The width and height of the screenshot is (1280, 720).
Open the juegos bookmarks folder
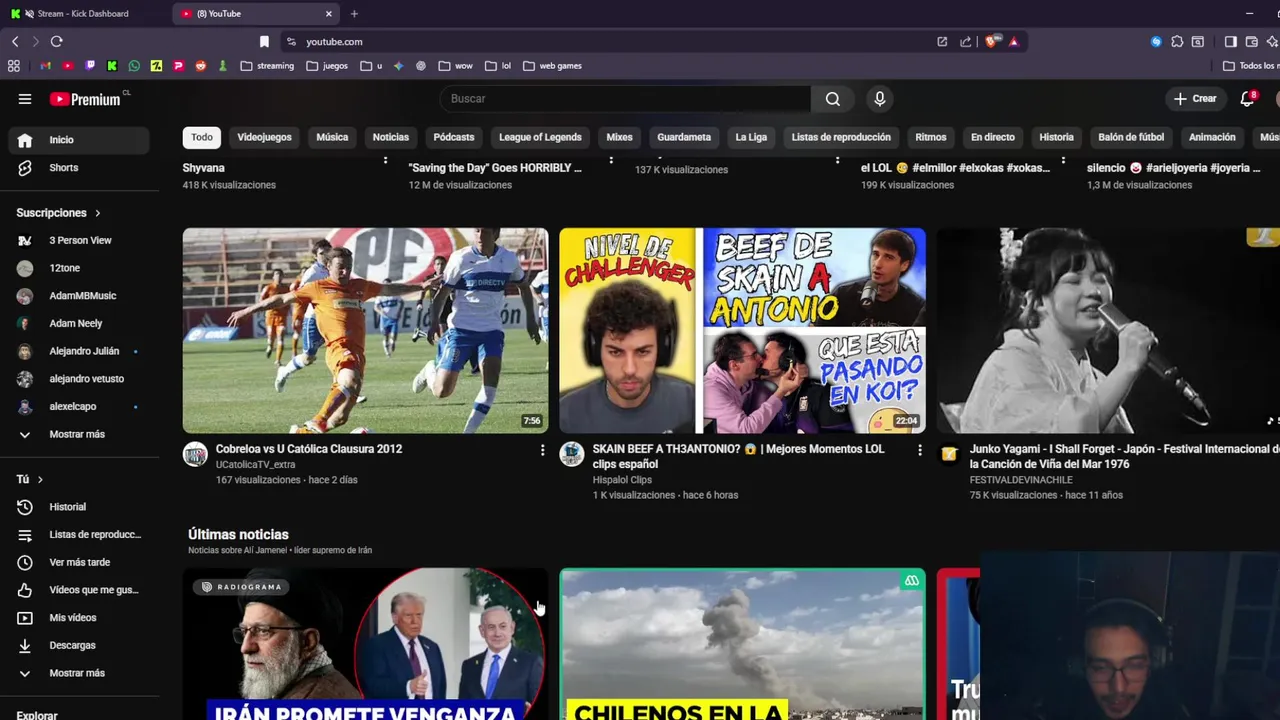point(328,66)
